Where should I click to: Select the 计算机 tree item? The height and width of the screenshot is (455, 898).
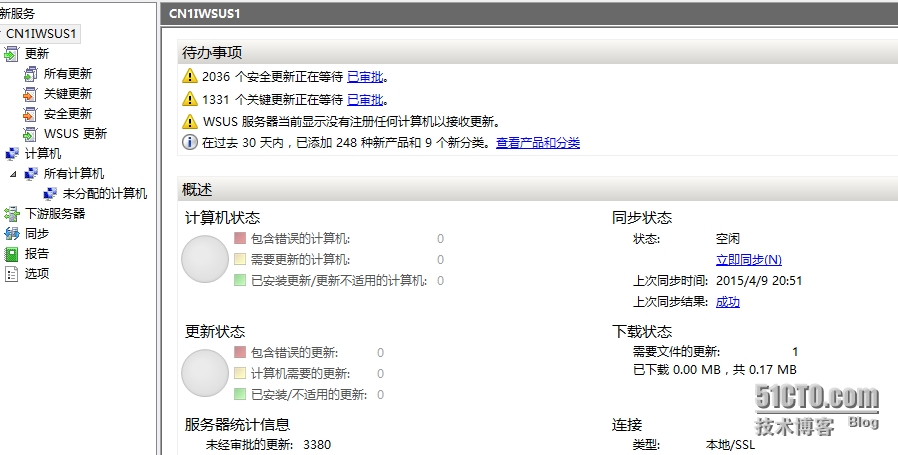(x=43, y=154)
